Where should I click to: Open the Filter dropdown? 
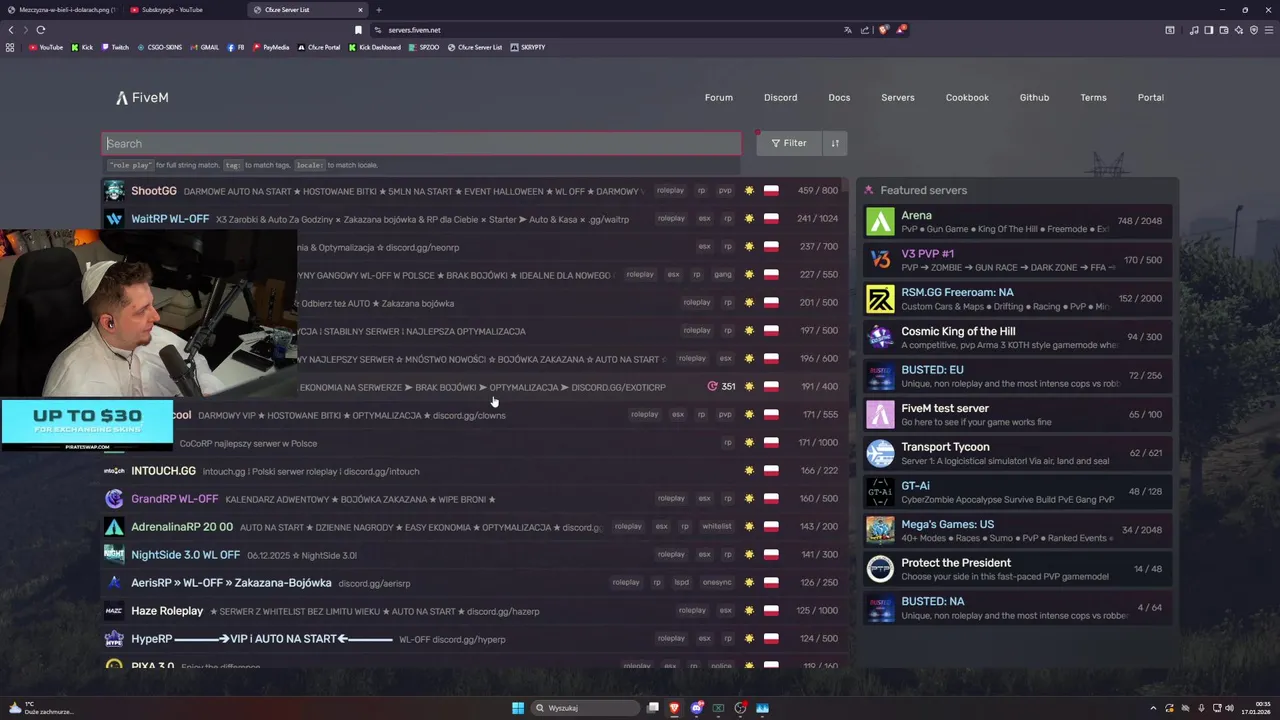pyautogui.click(x=788, y=143)
